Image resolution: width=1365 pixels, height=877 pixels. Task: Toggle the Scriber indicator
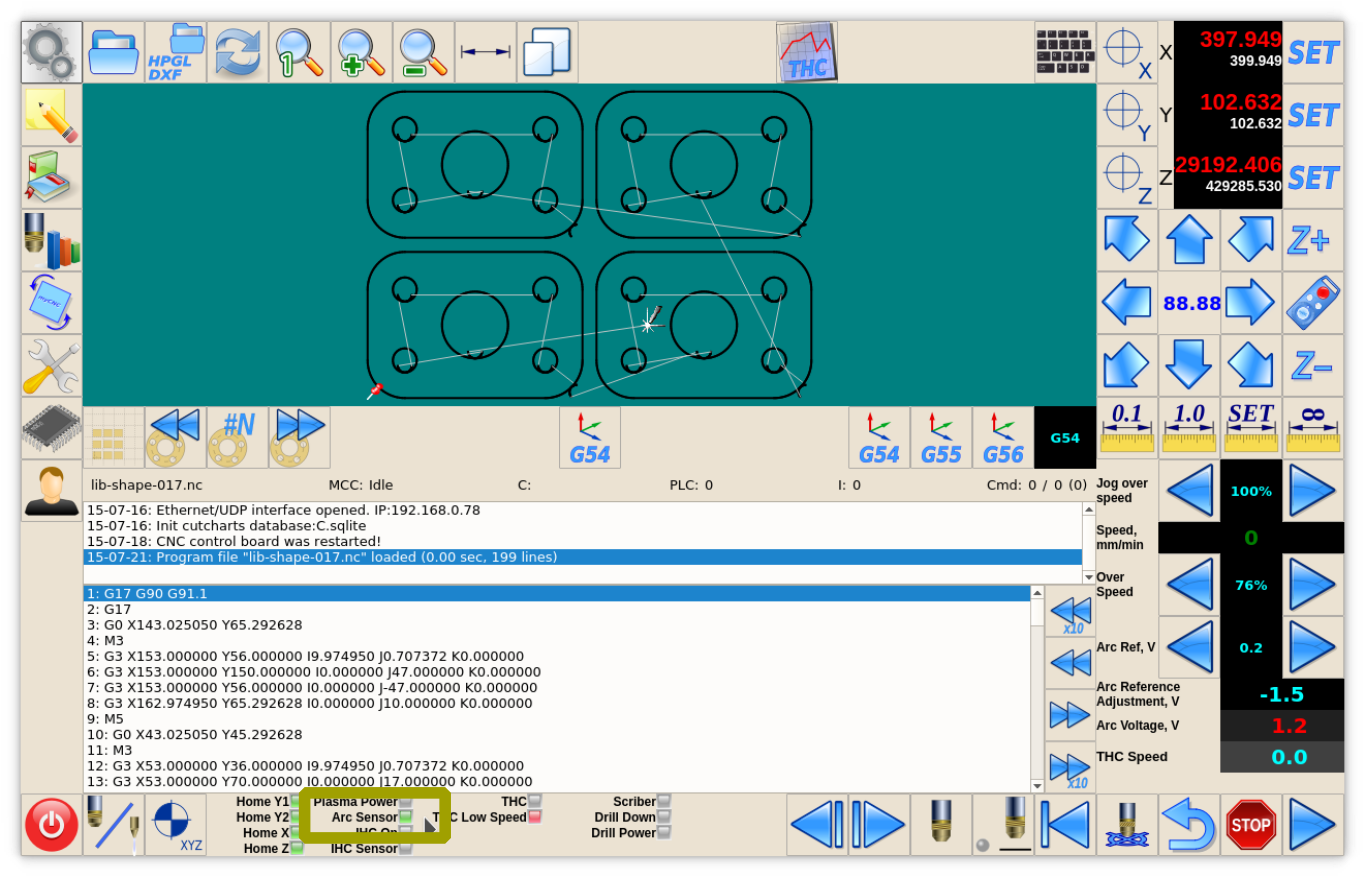664,802
